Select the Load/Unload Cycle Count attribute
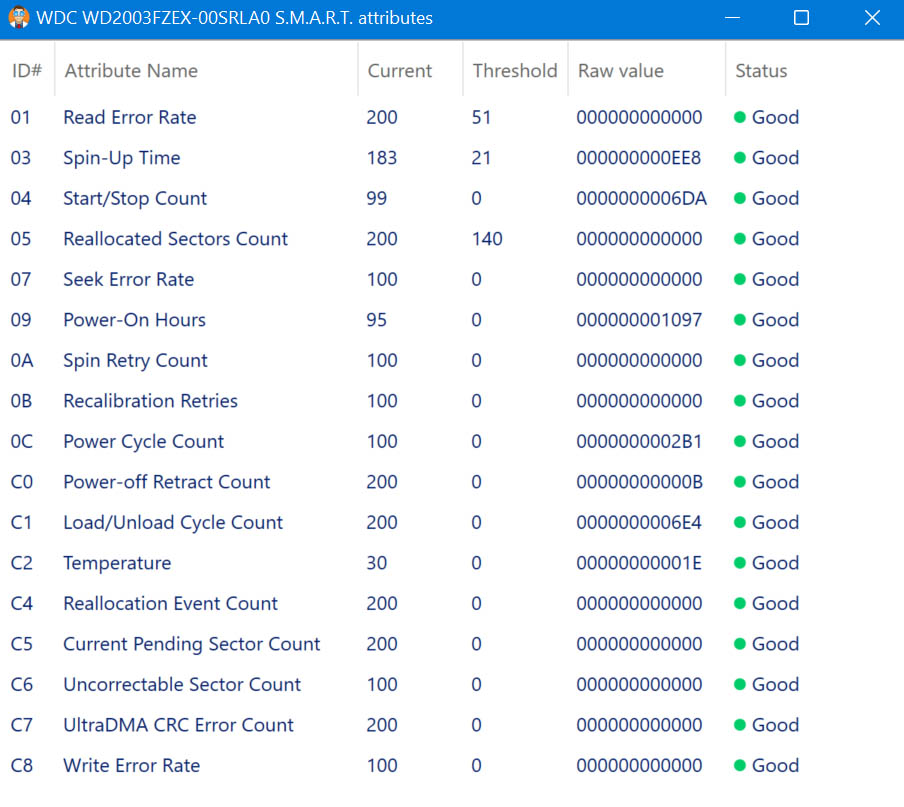904x807 pixels. 173,522
